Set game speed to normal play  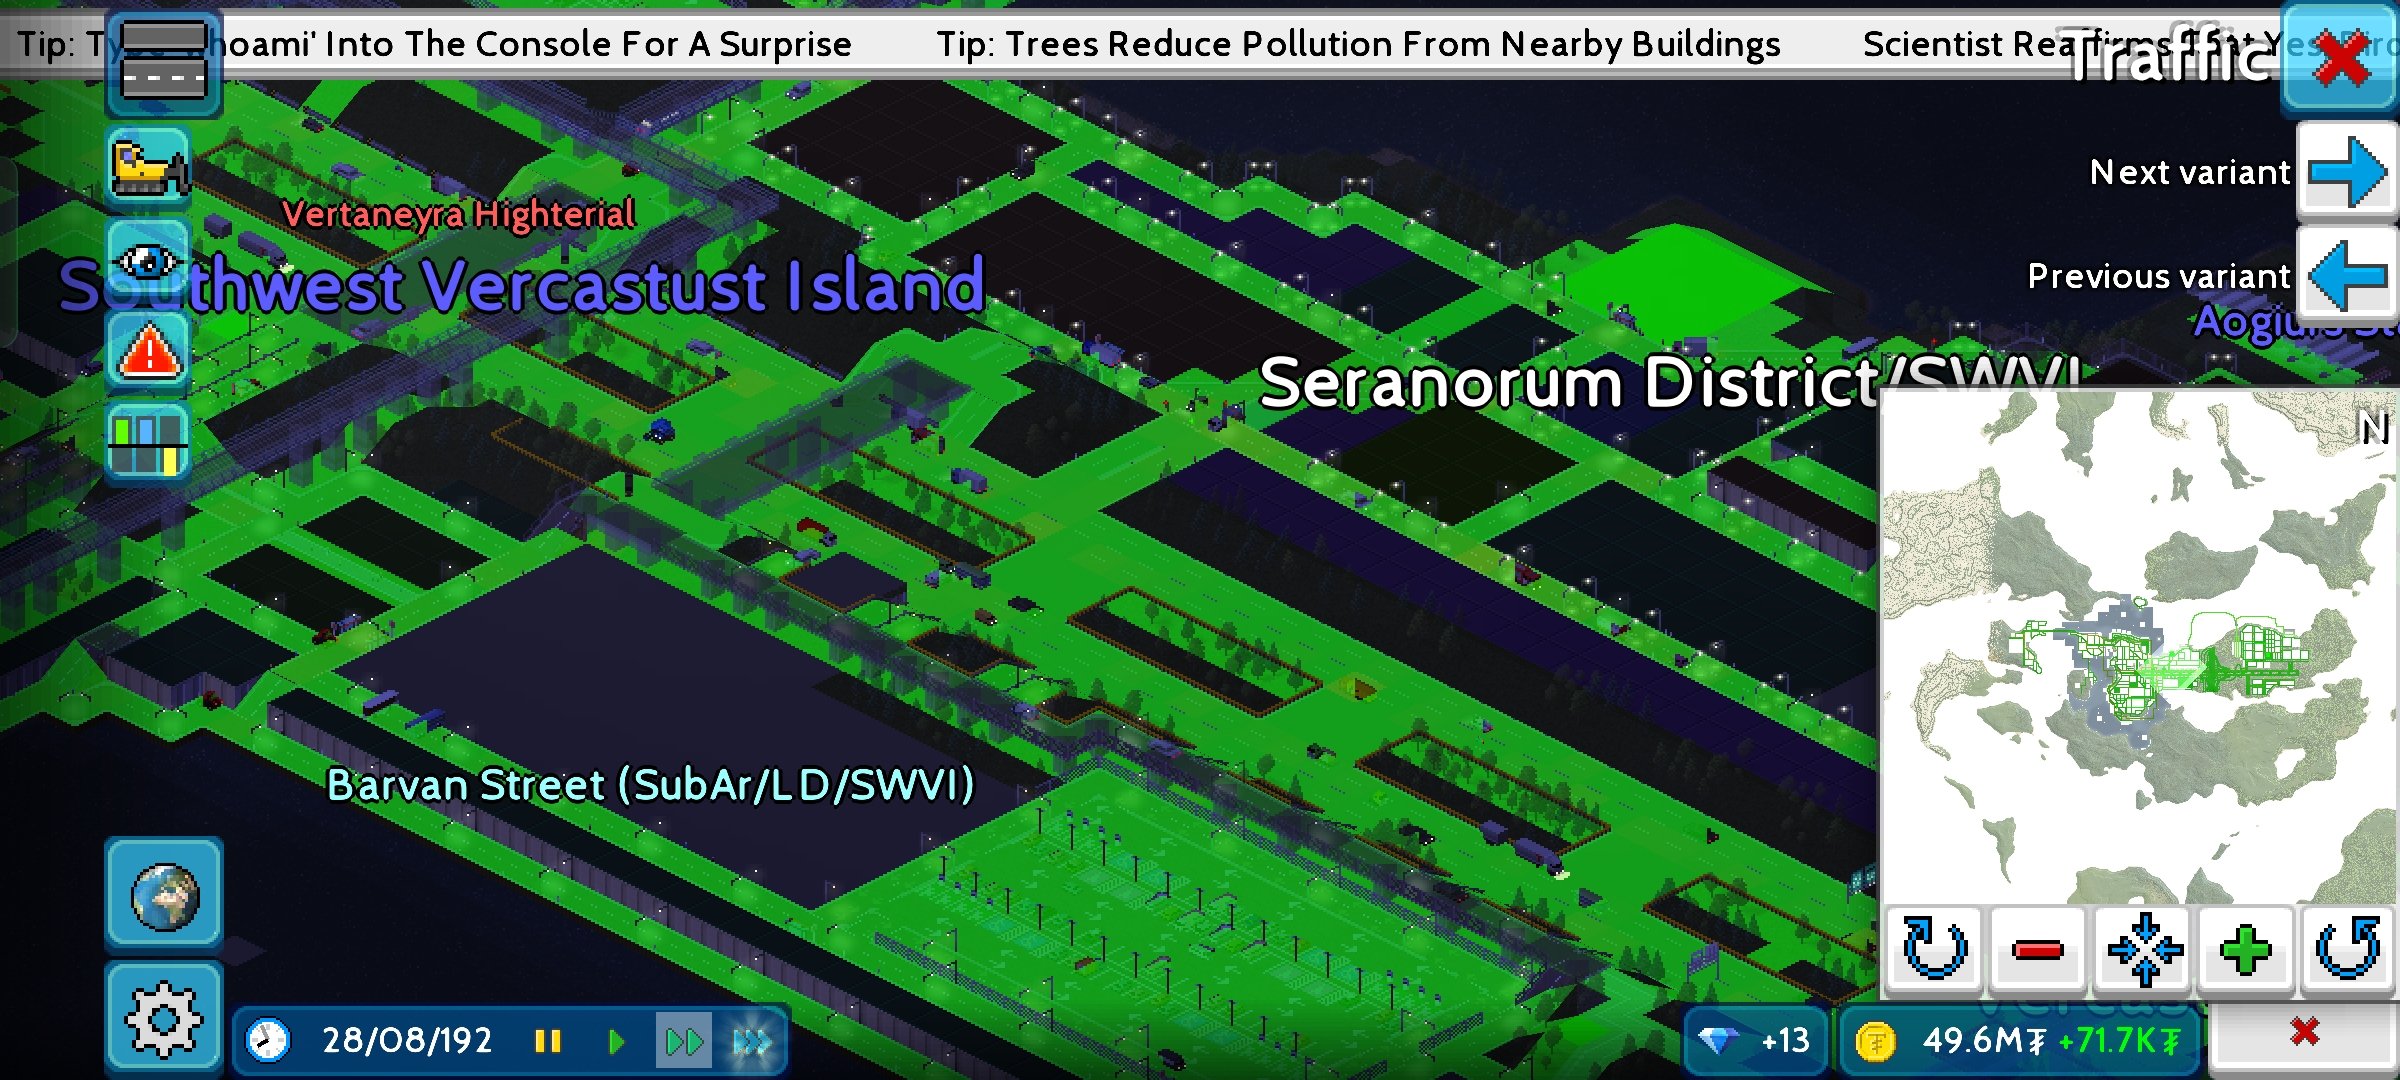616,1041
